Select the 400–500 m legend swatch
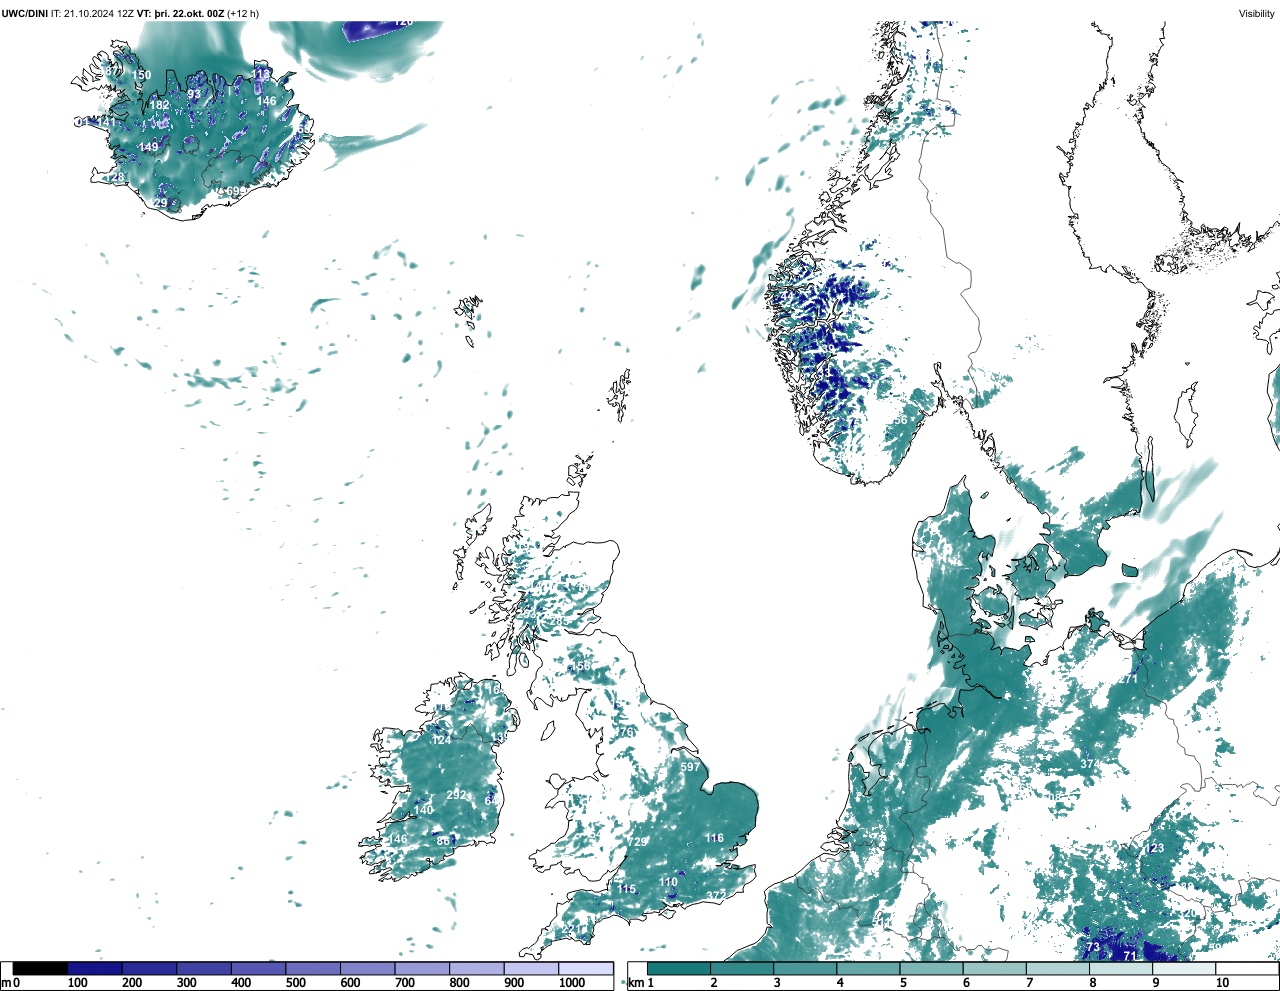 tap(259, 968)
